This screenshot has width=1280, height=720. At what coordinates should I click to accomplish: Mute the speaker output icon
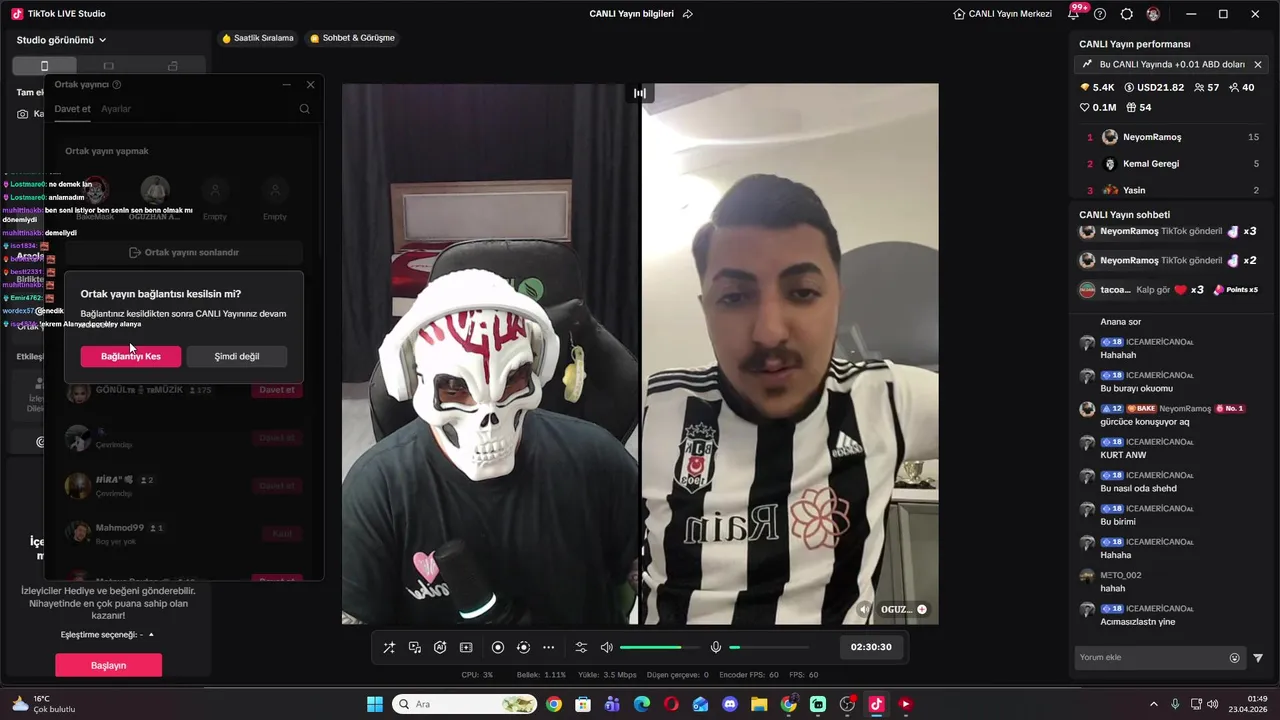click(x=607, y=647)
